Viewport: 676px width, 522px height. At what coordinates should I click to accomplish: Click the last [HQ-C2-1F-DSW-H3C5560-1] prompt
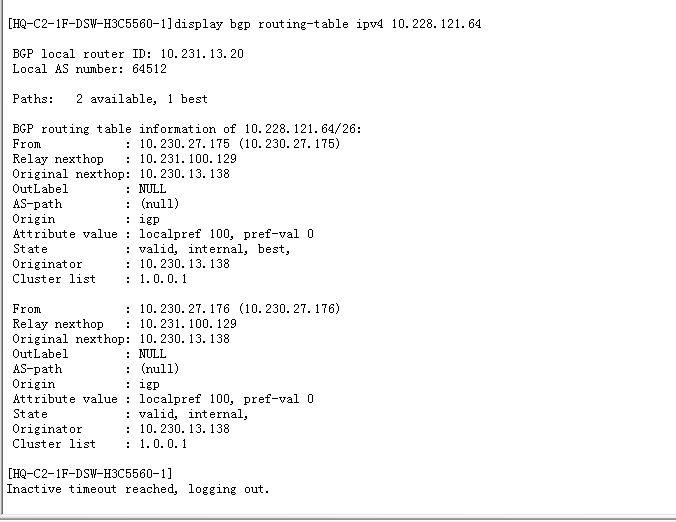(90, 474)
